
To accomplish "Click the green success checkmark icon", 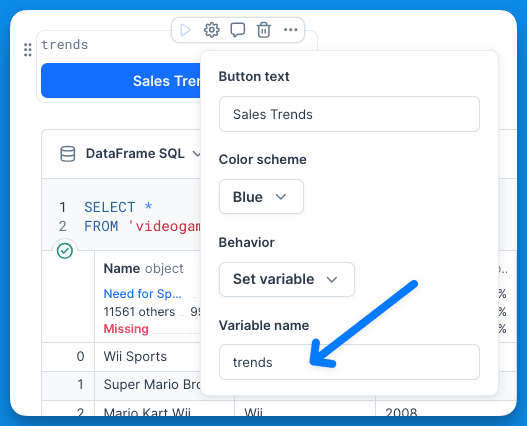I will [65, 251].
